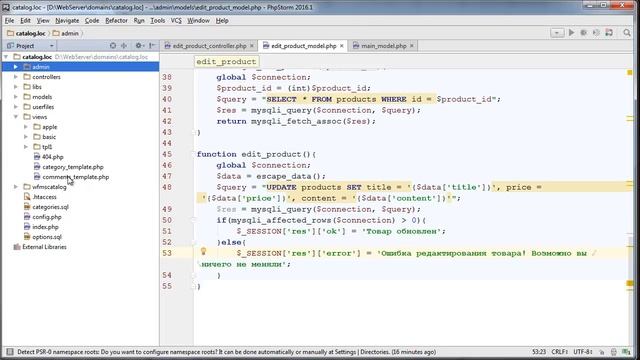Expand the admin folder
Screen dimensions: 640x360
coord(16,67)
